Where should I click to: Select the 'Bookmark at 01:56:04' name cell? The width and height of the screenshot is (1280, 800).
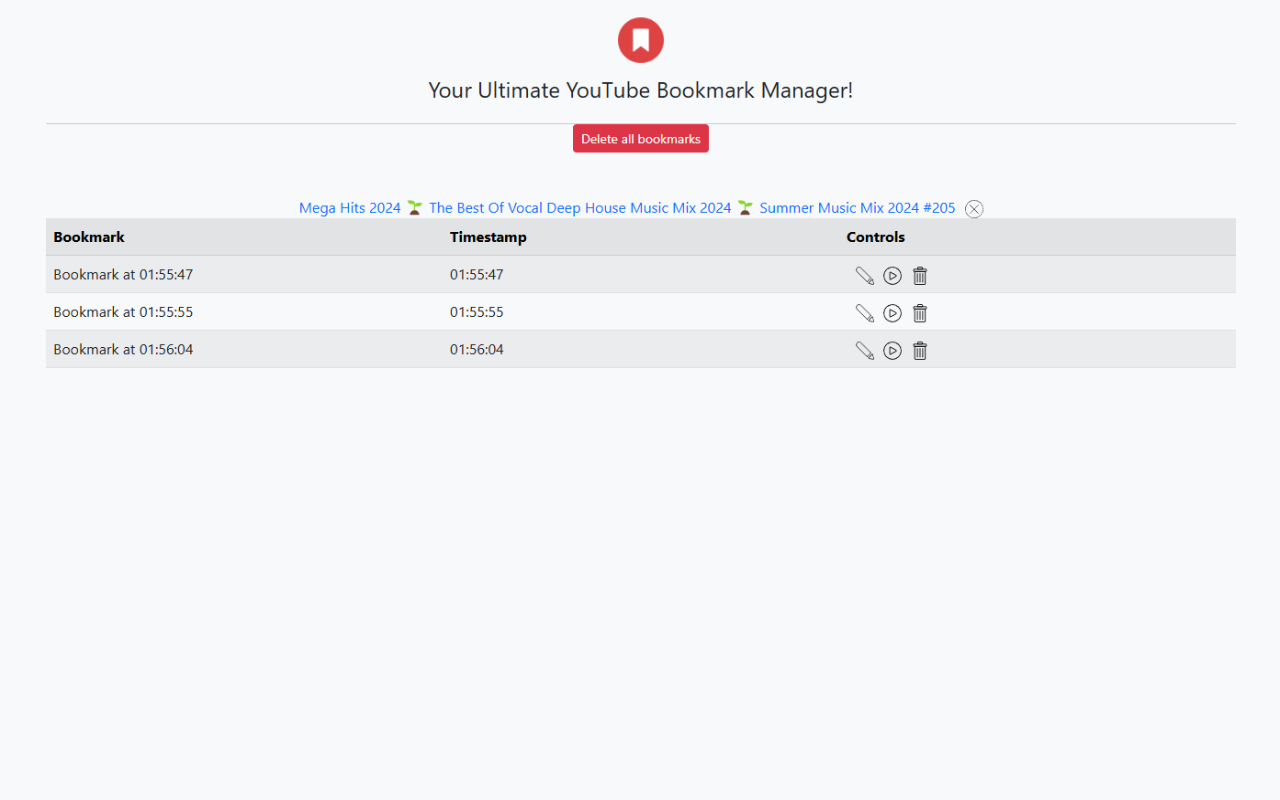(x=244, y=349)
